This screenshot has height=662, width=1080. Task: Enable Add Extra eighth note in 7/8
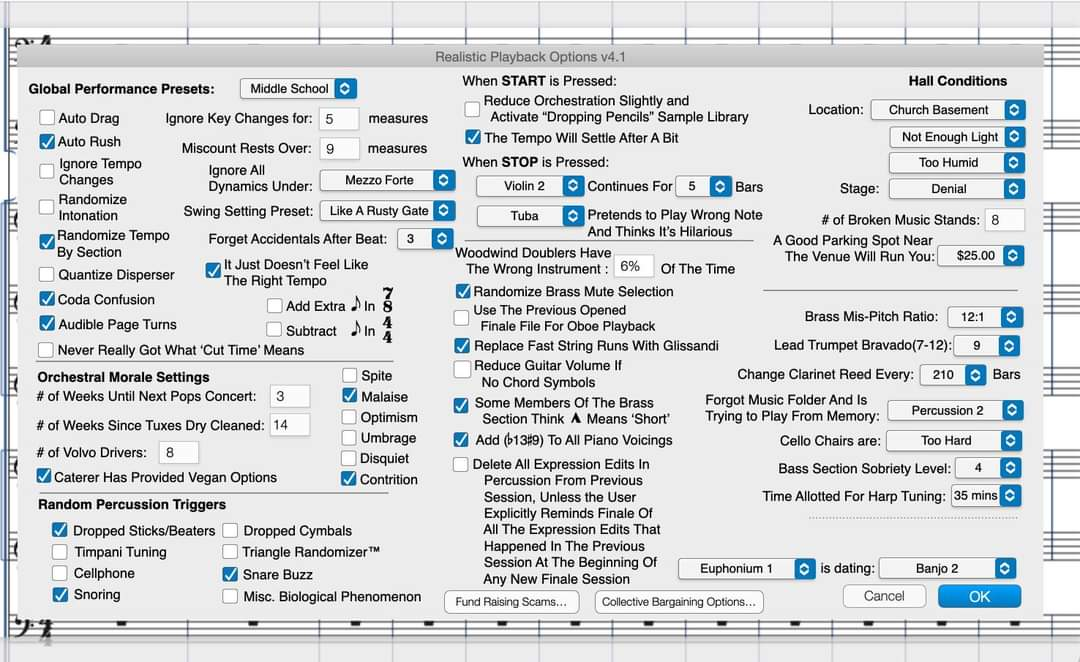[x=275, y=306]
